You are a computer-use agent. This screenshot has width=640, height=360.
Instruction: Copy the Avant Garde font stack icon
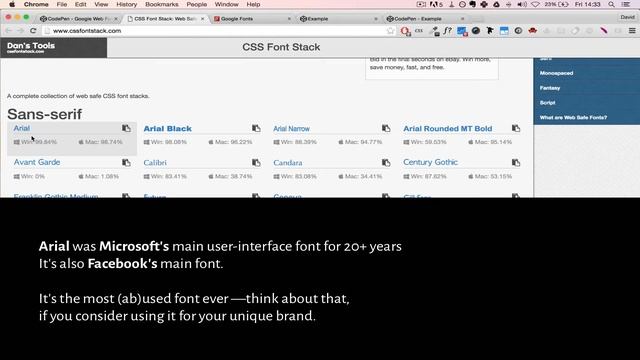126,162
